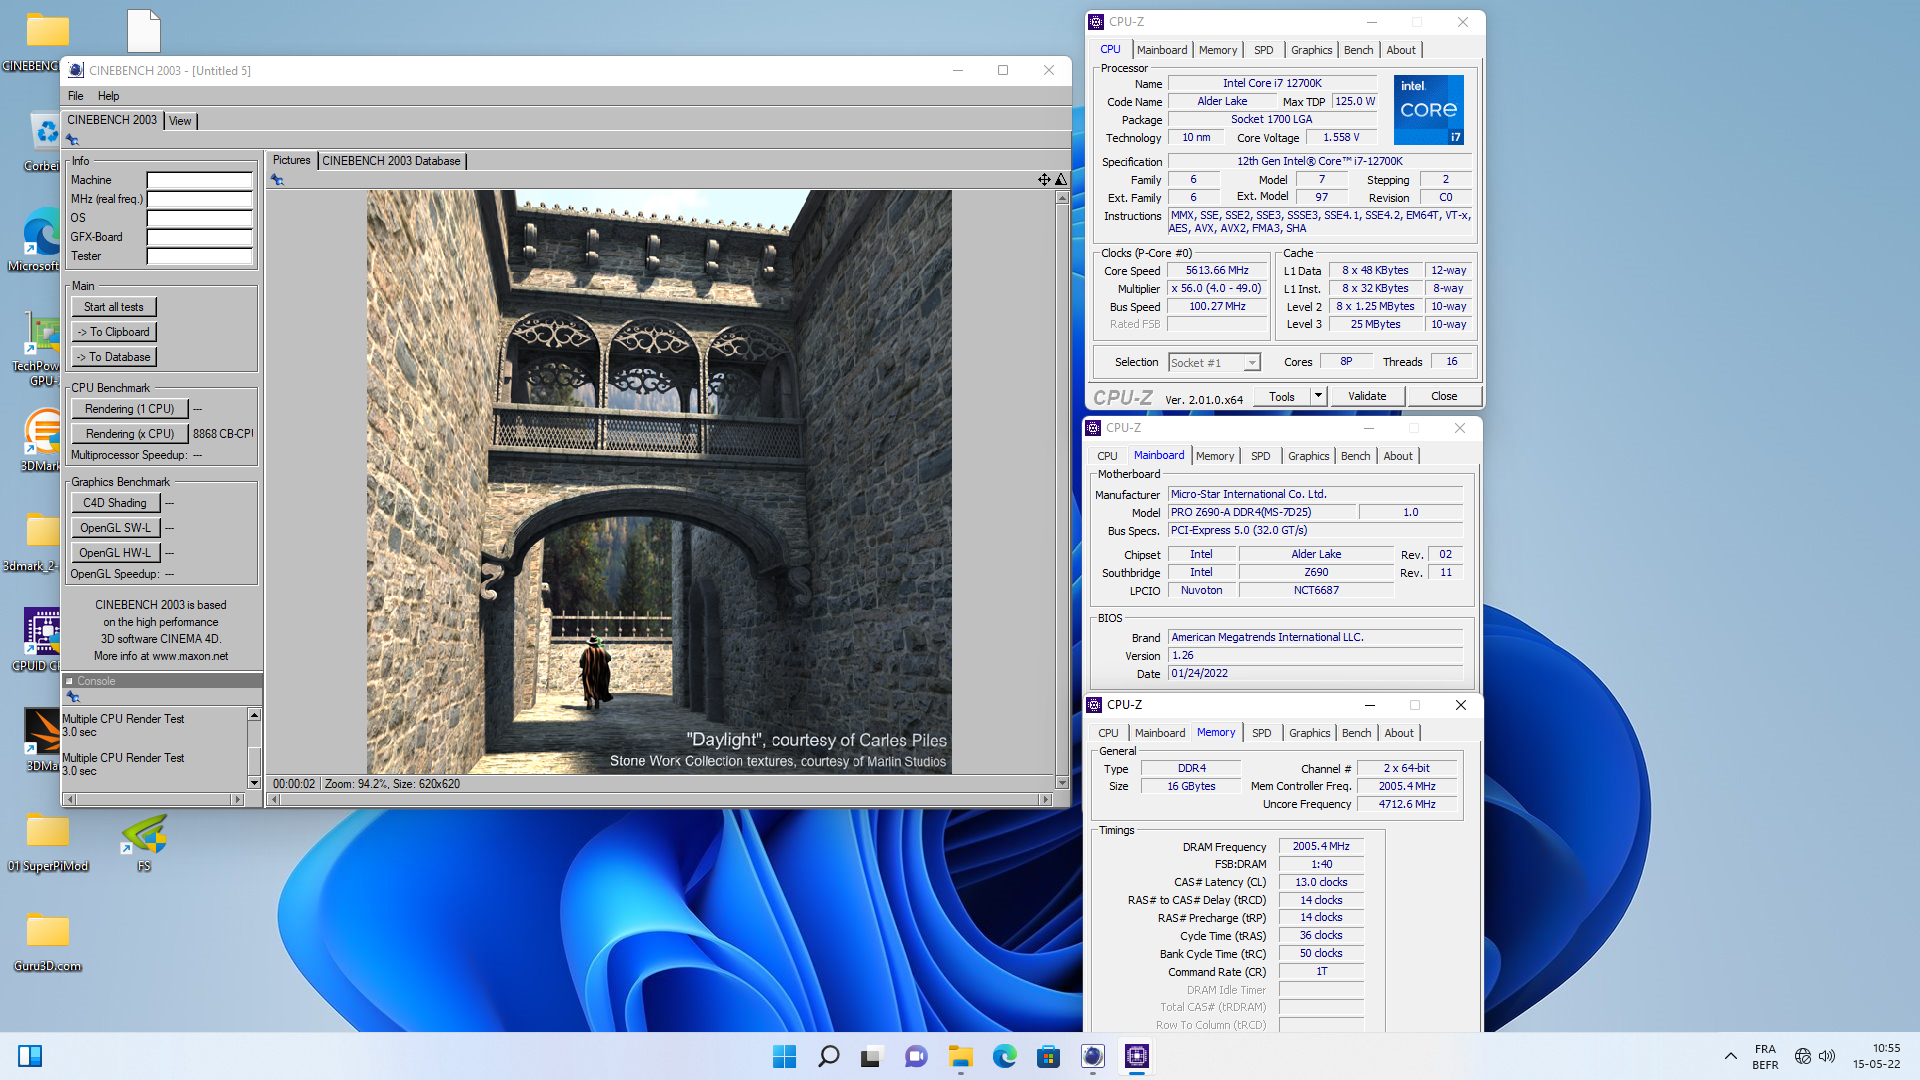This screenshot has width=1920, height=1080.
Task: Open File Explorer from taskbar
Action: click(x=960, y=1056)
